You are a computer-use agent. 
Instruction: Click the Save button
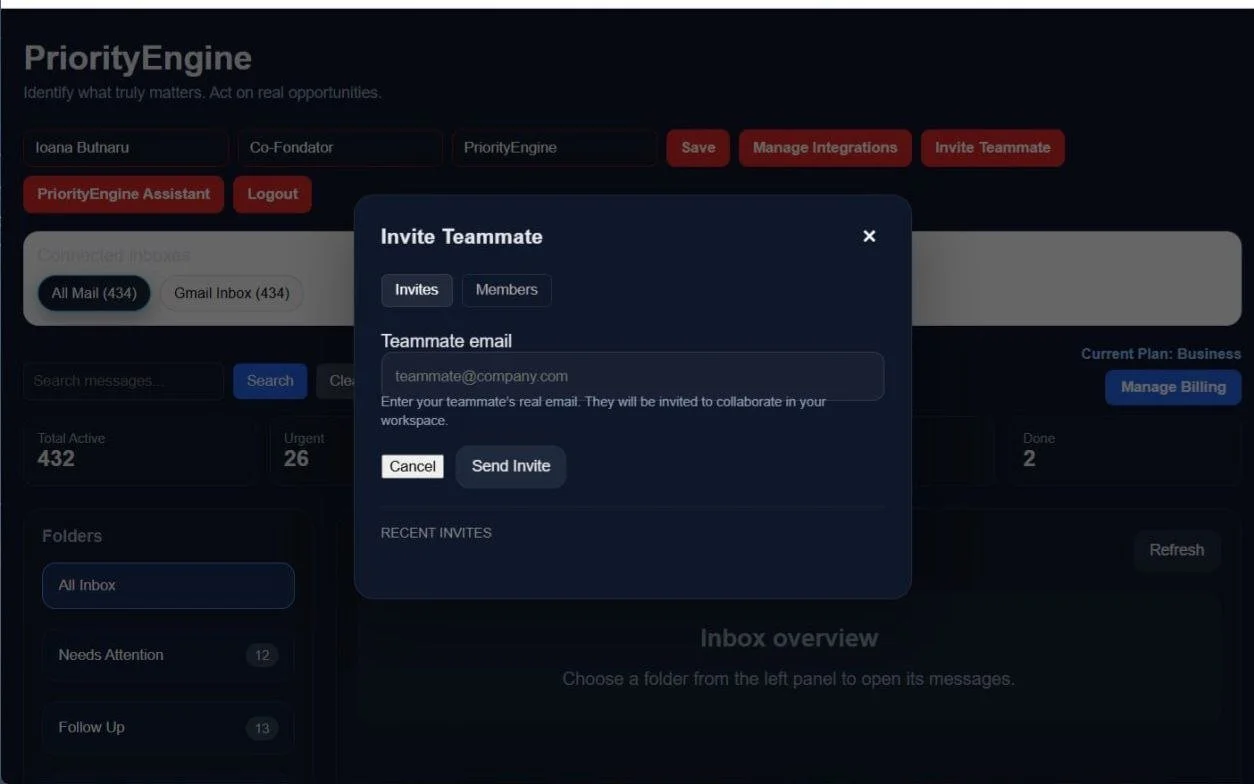698,147
